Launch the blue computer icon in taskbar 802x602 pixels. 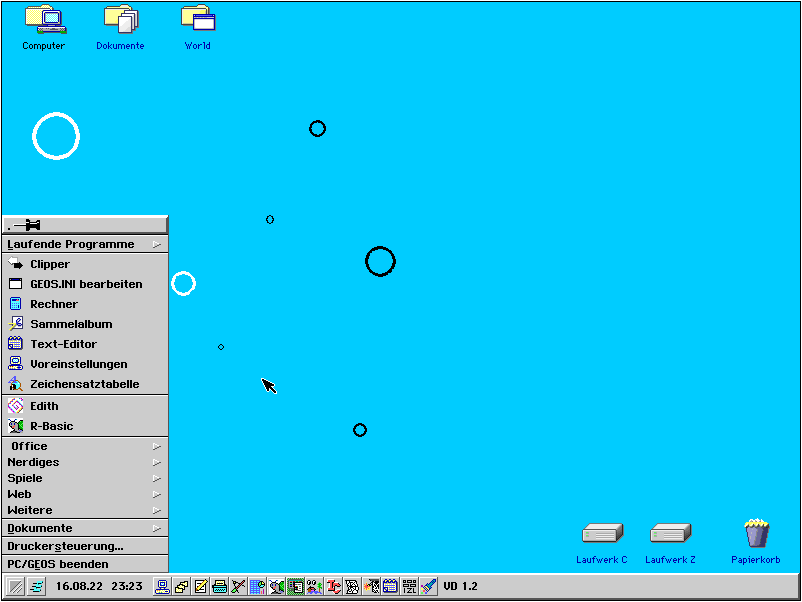(x=163, y=586)
